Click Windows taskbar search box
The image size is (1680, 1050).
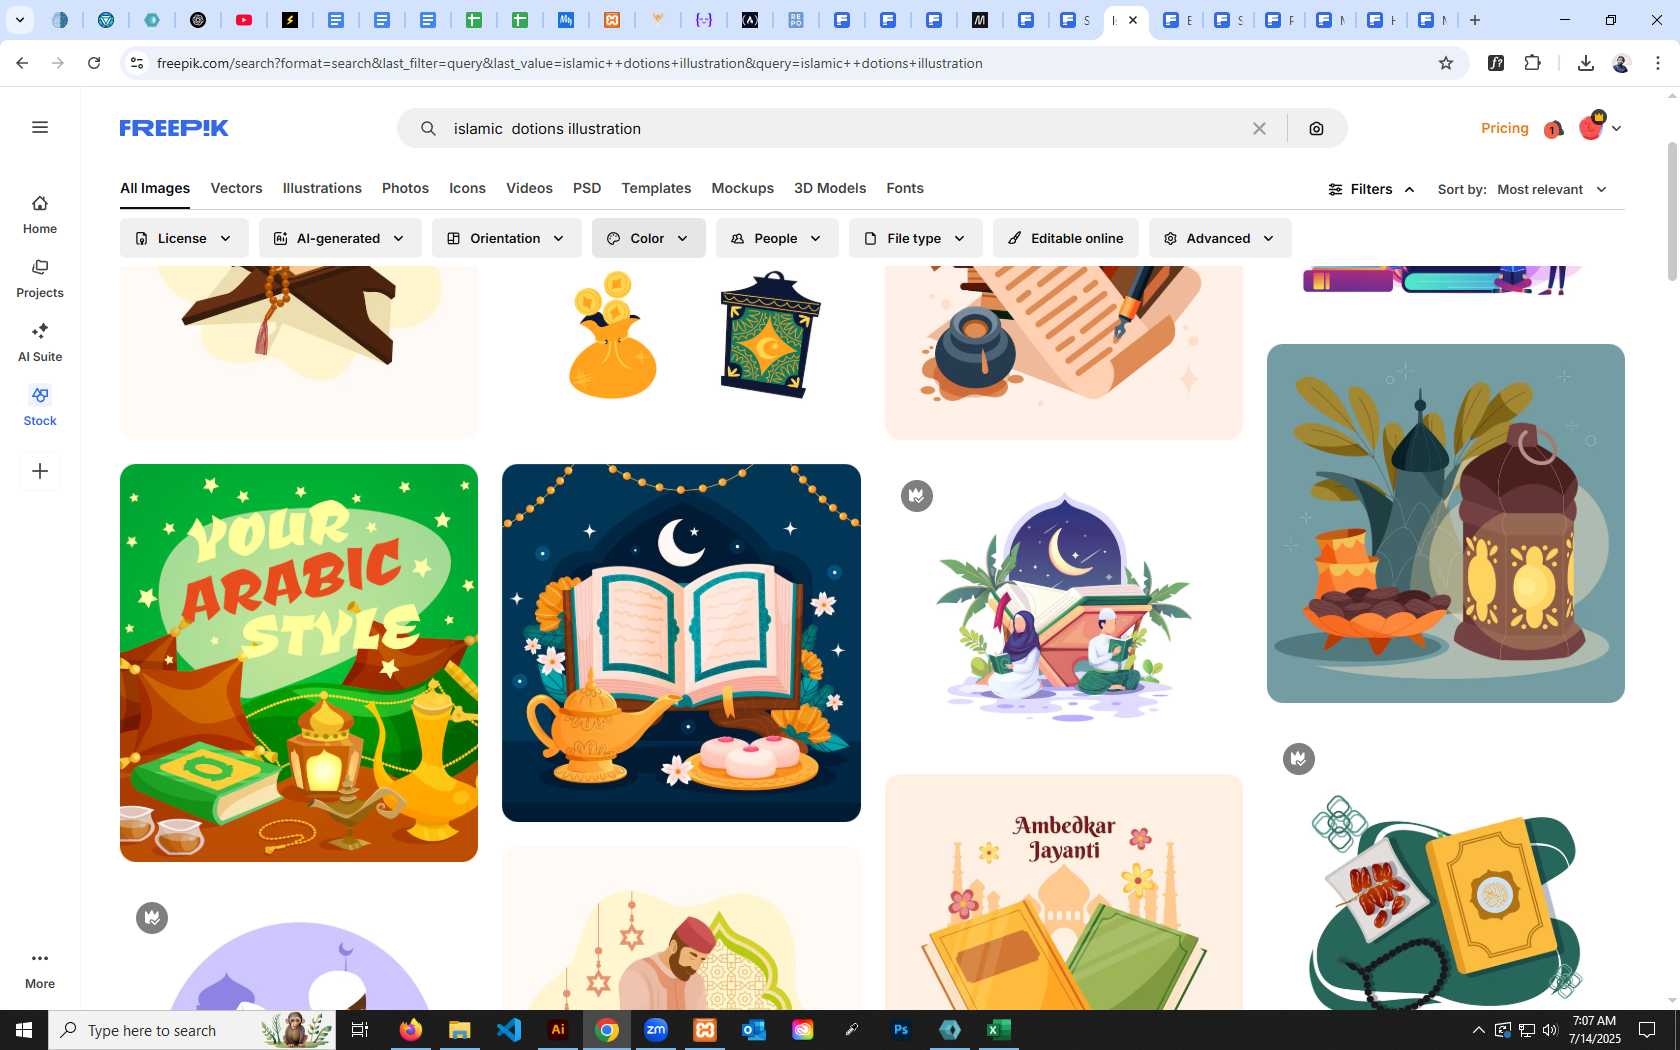[192, 1030]
